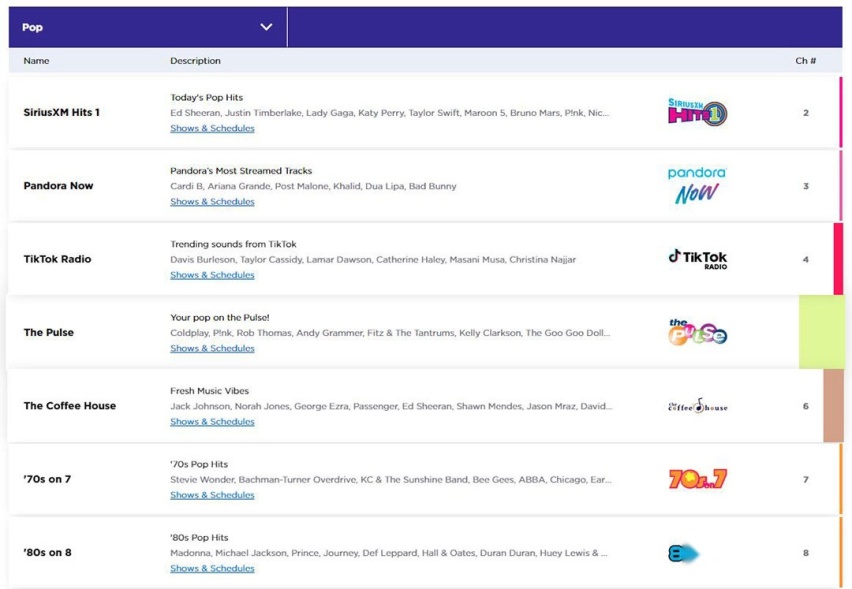Select the SiriusXM Hits 1 channel name
The image size is (852, 589).
61,112
